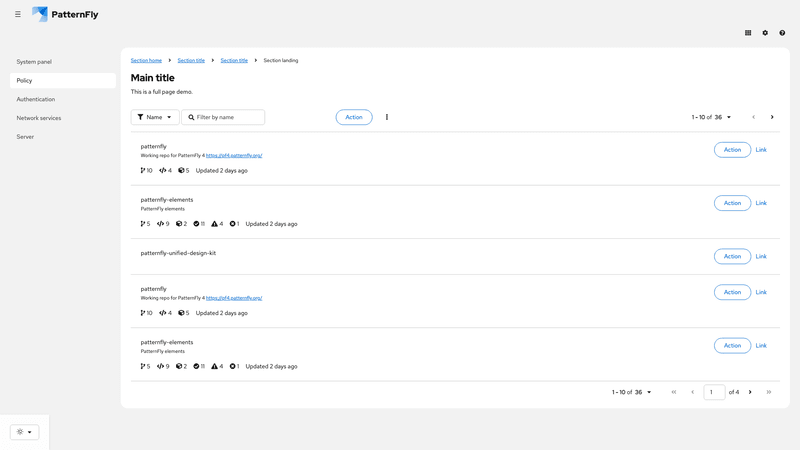Click branch icon in first patternfly-elements row
The width and height of the screenshot is (800, 450).
coord(143,224)
